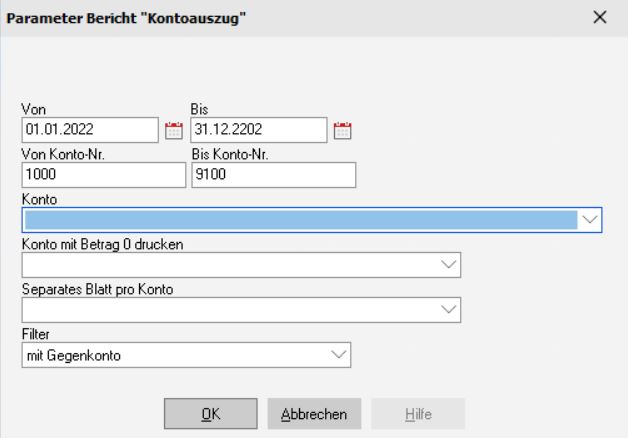Click the Abbrechen button
Image resolution: width=628 pixels, height=438 pixels.
click(x=314, y=412)
